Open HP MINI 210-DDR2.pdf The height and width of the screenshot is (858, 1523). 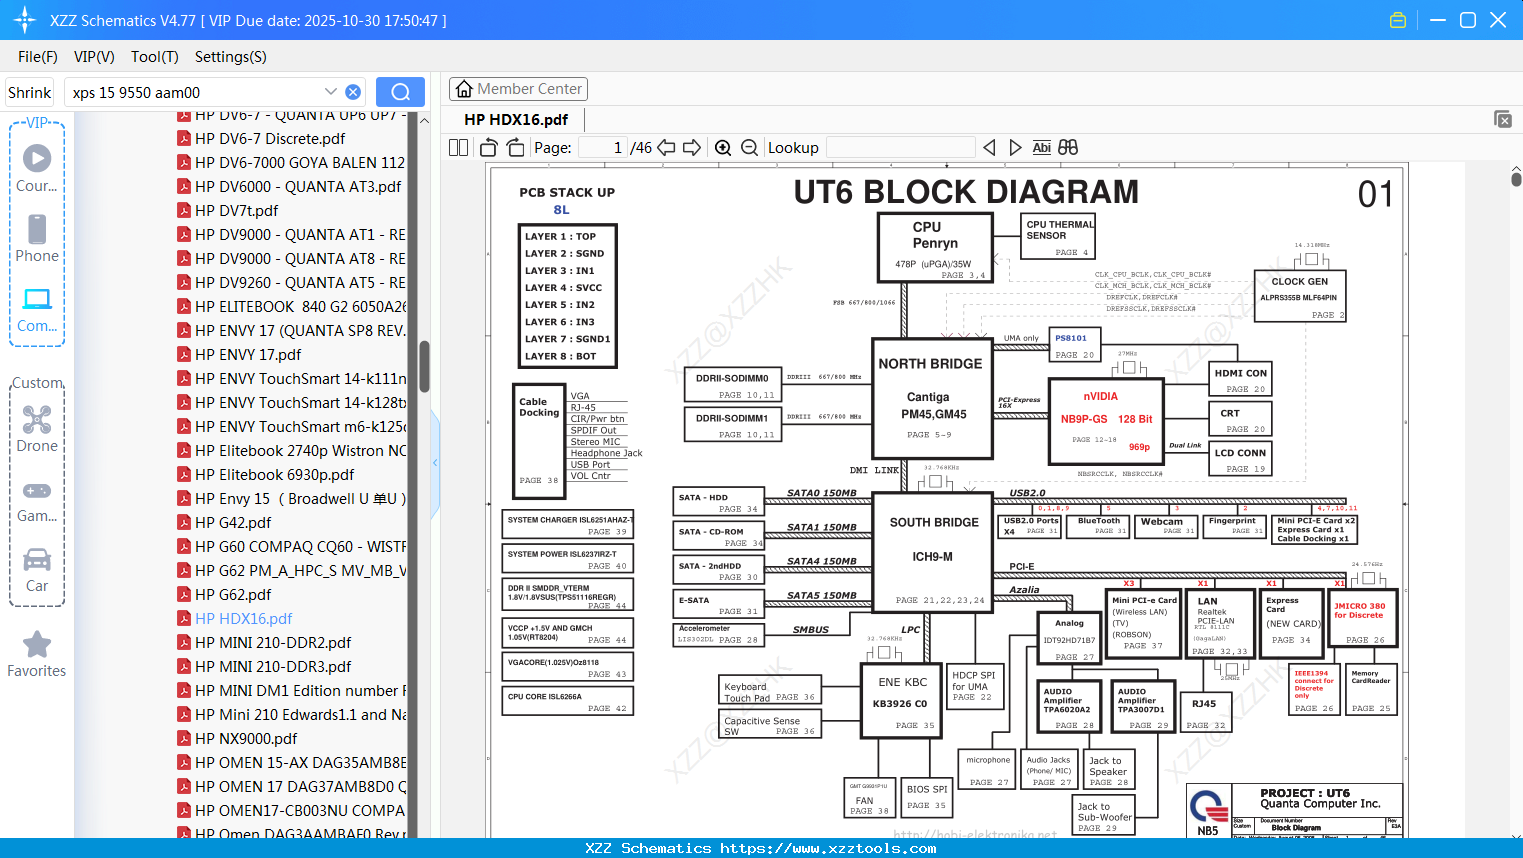tap(273, 642)
